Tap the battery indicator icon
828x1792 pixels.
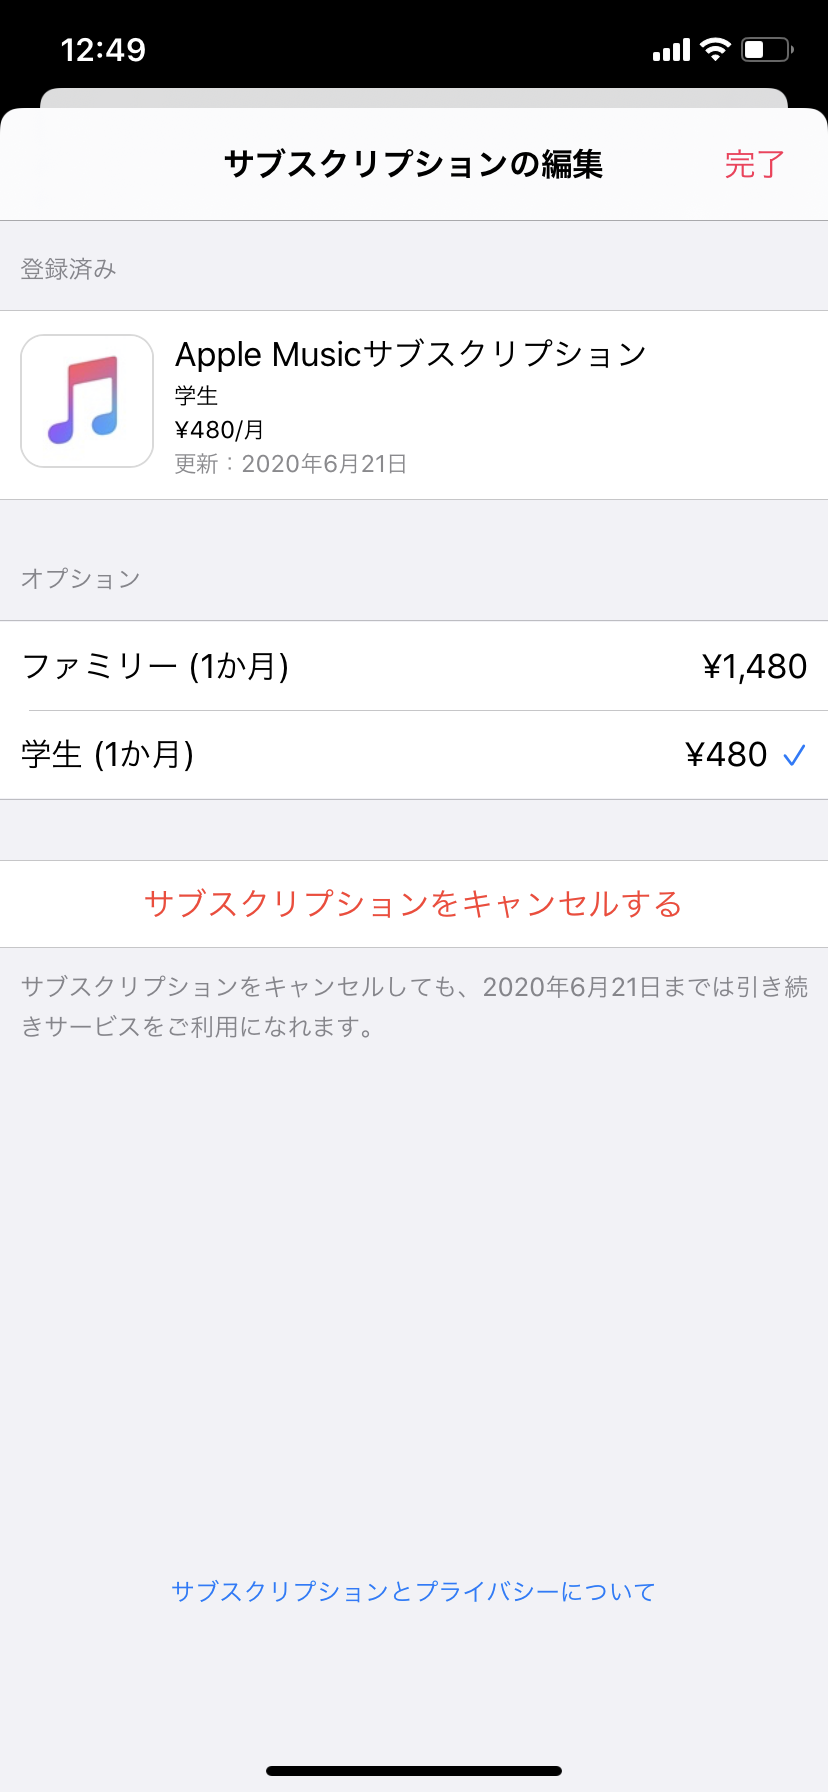click(x=767, y=49)
